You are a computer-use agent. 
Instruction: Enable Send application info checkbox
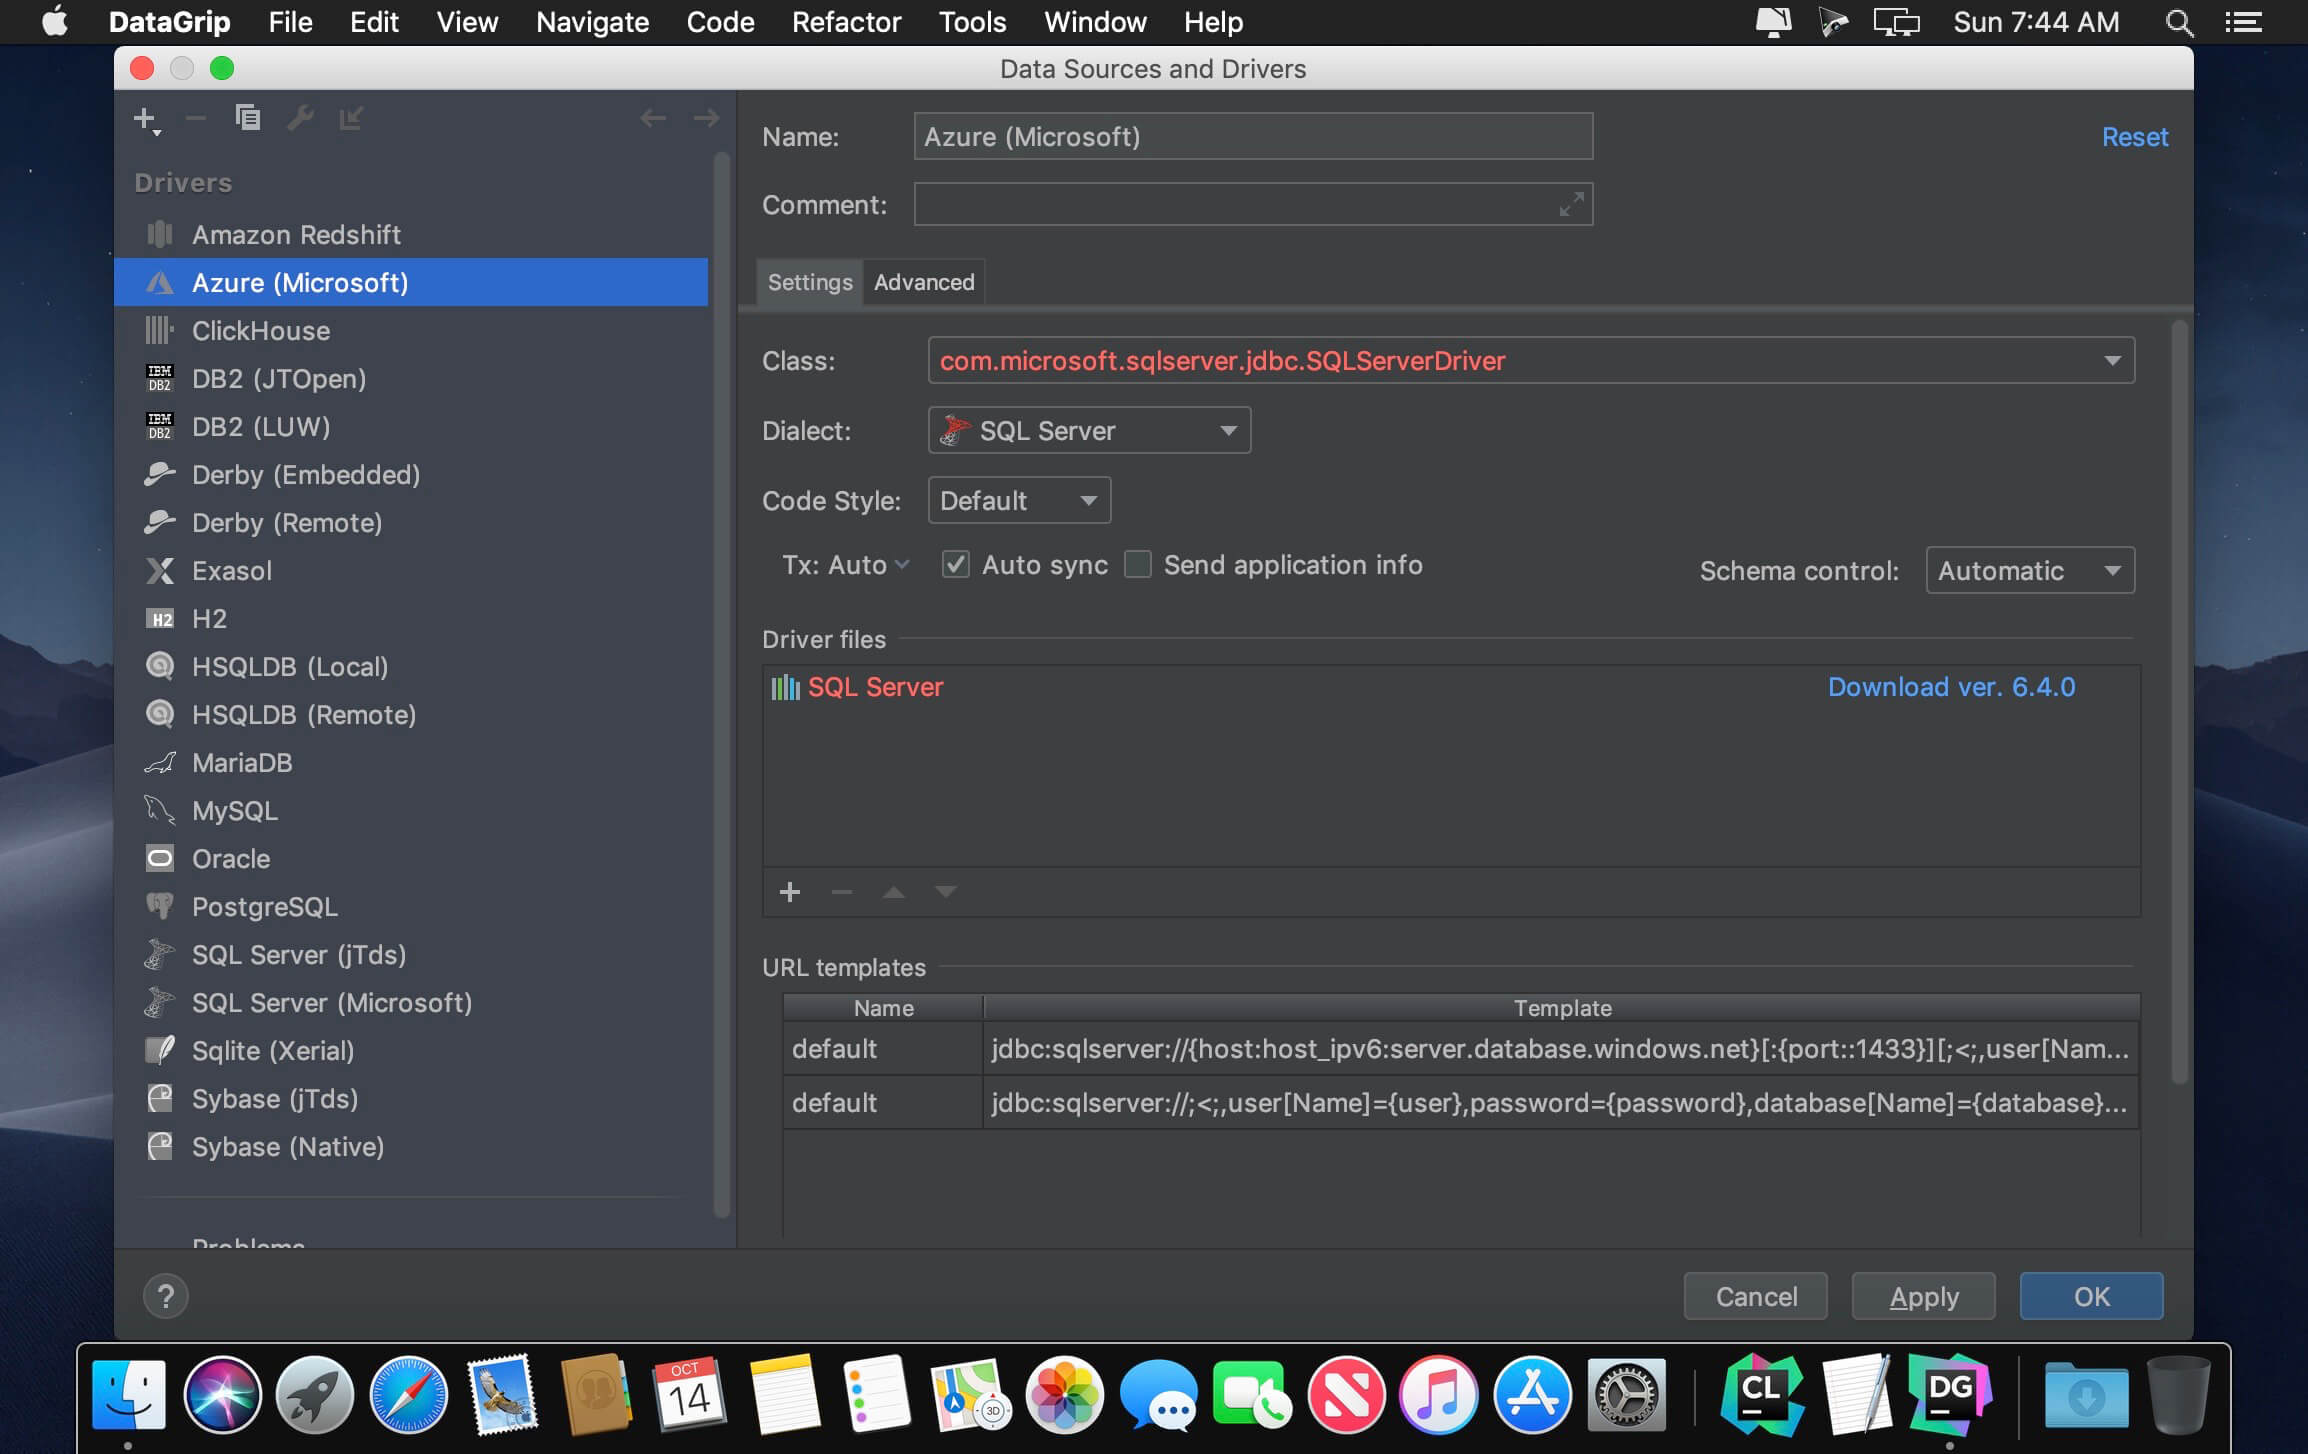[x=1138, y=565]
